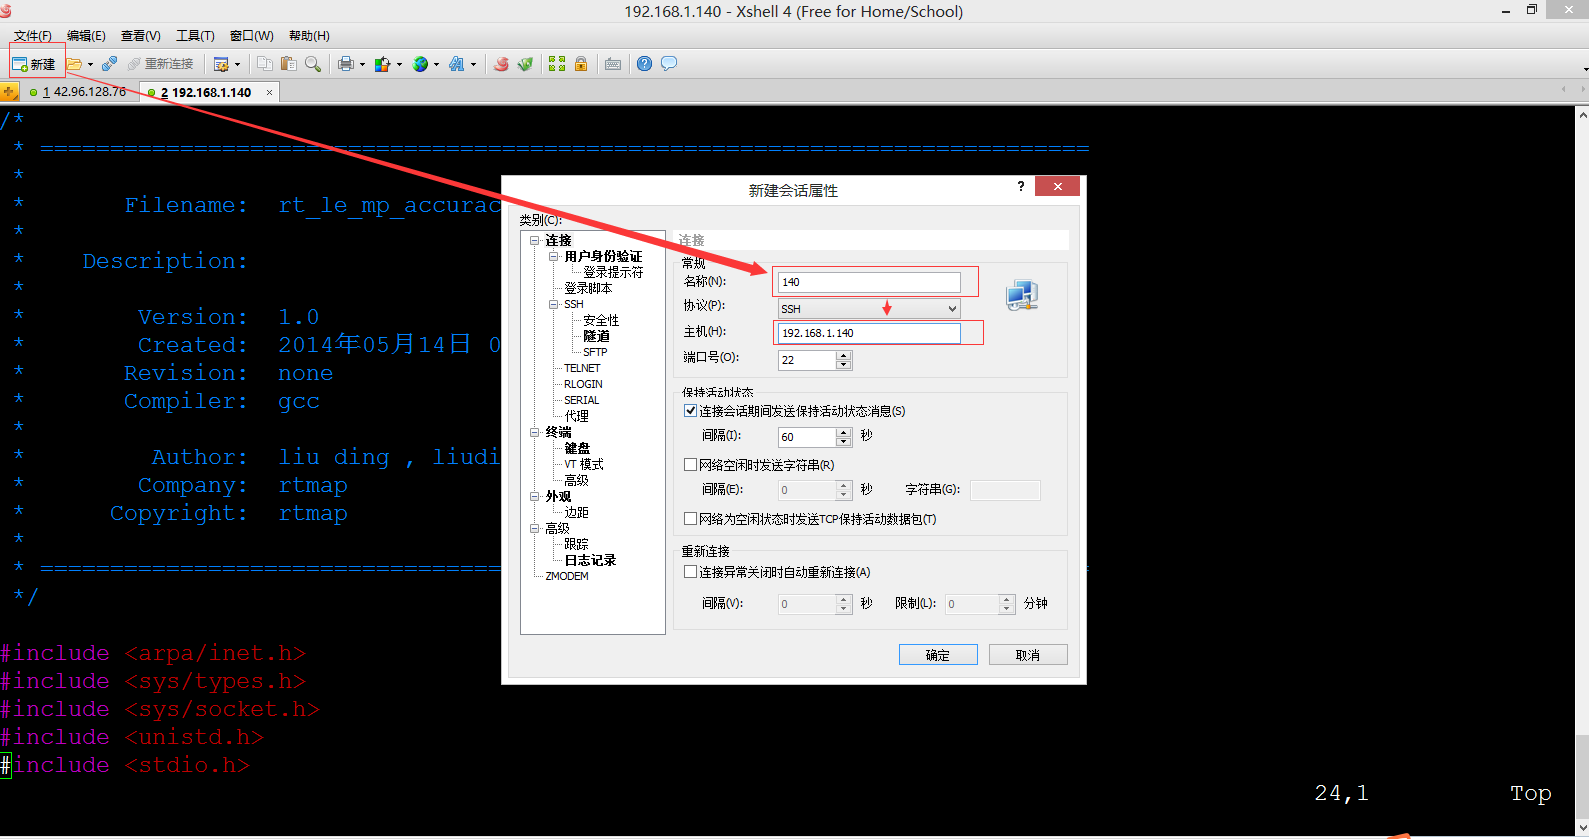Click the 端口号 port number field
Viewport: 1589px width, 839px height.
tap(807, 360)
